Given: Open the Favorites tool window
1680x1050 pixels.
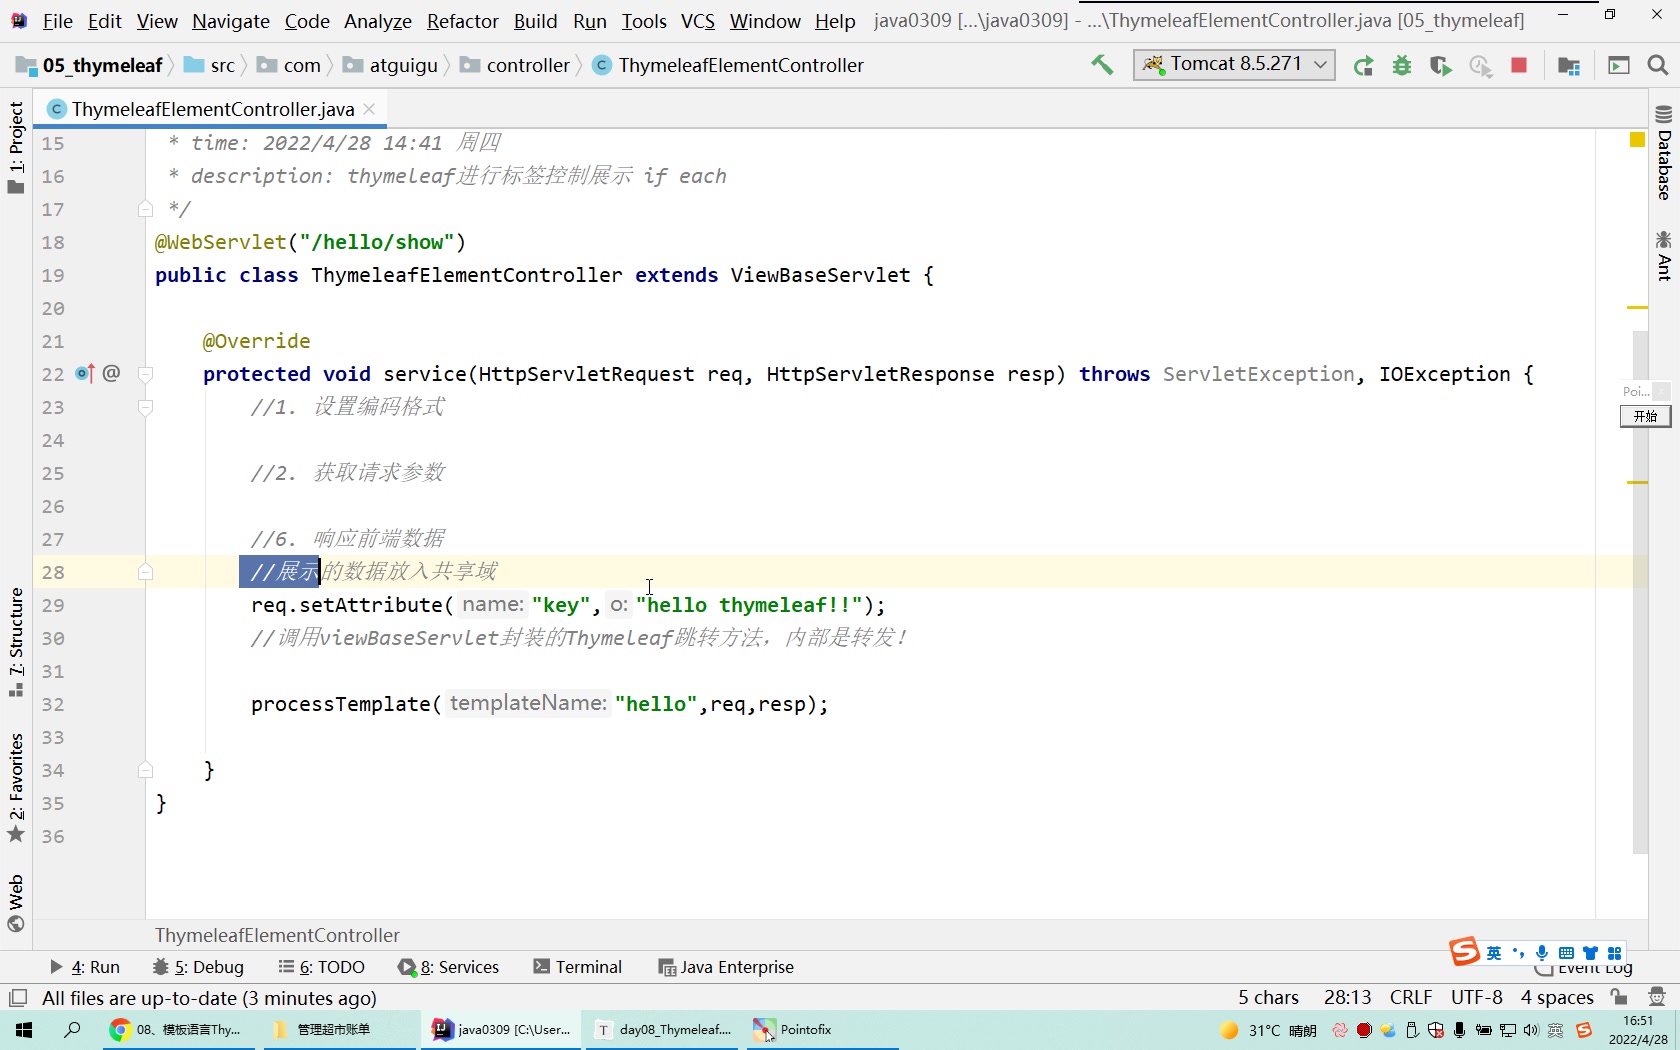Looking at the screenshot, I should click(x=16, y=788).
